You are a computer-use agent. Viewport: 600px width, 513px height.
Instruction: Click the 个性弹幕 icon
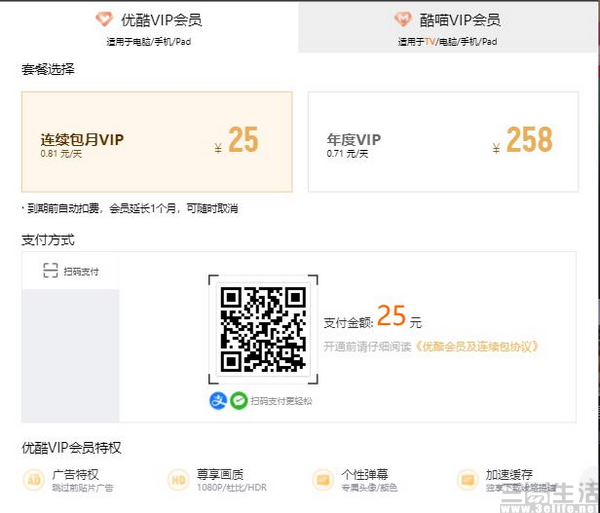[323, 480]
